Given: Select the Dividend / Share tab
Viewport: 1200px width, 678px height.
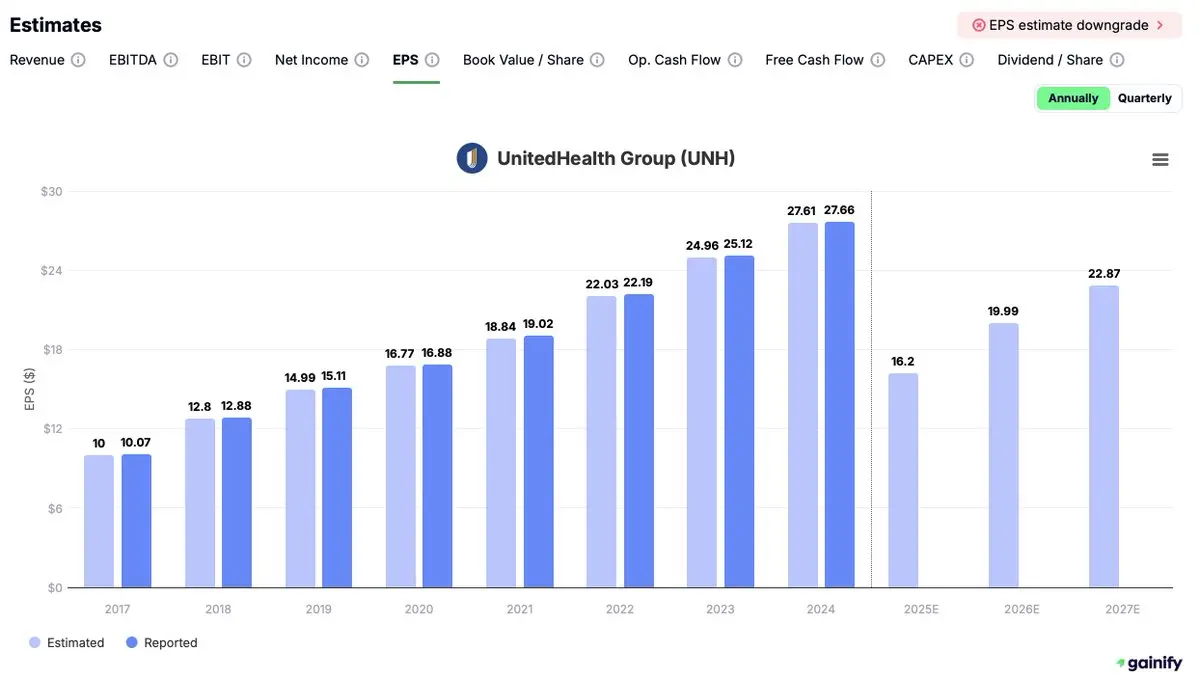Looking at the screenshot, I should pyautogui.click(x=1050, y=60).
